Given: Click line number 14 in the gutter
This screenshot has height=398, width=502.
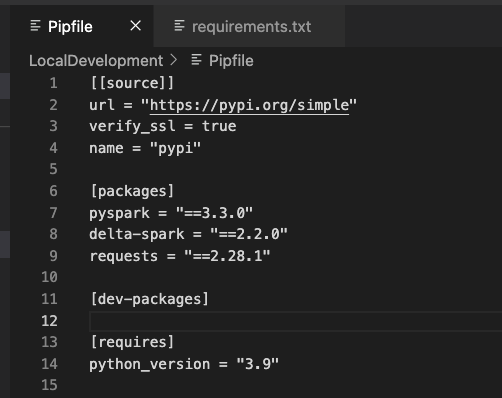Looking at the screenshot, I should (x=49, y=364).
